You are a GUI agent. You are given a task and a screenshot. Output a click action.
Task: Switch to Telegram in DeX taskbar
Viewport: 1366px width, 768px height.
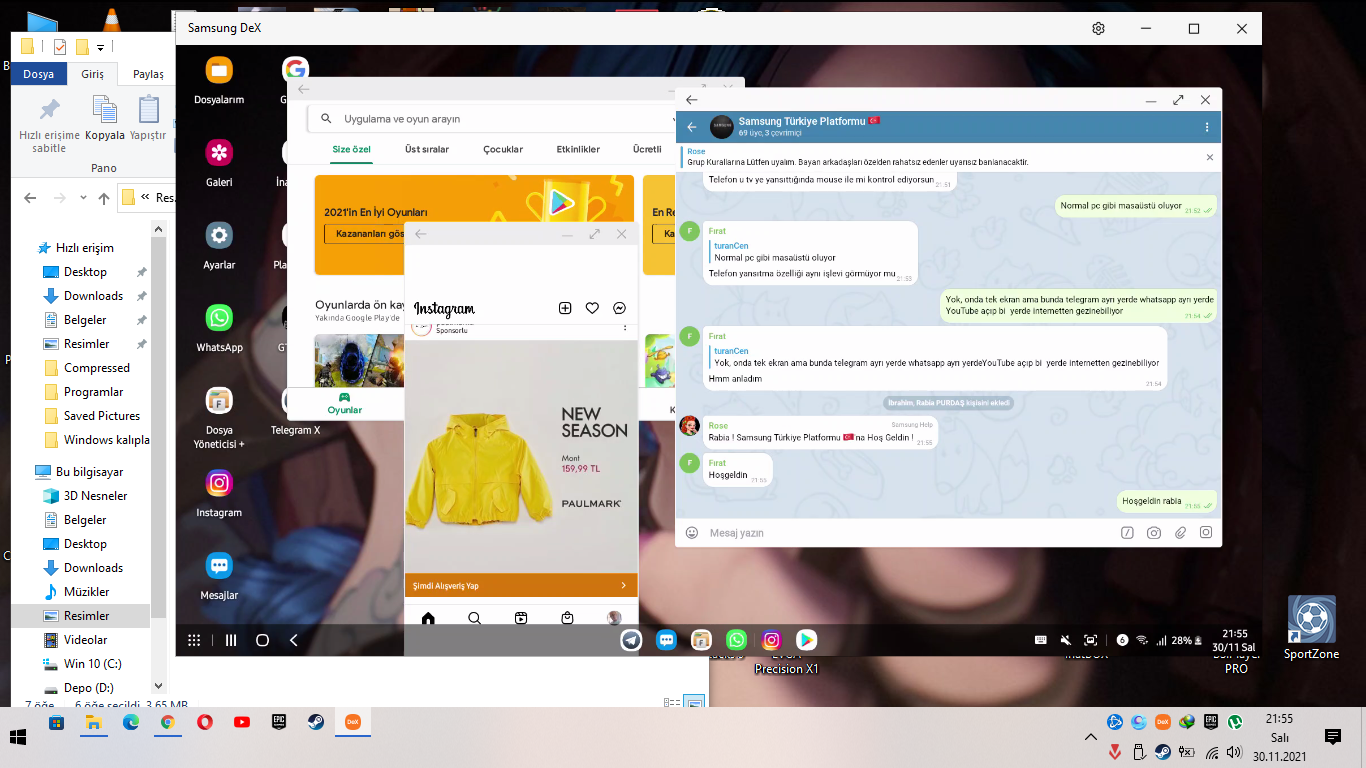[x=631, y=640]
